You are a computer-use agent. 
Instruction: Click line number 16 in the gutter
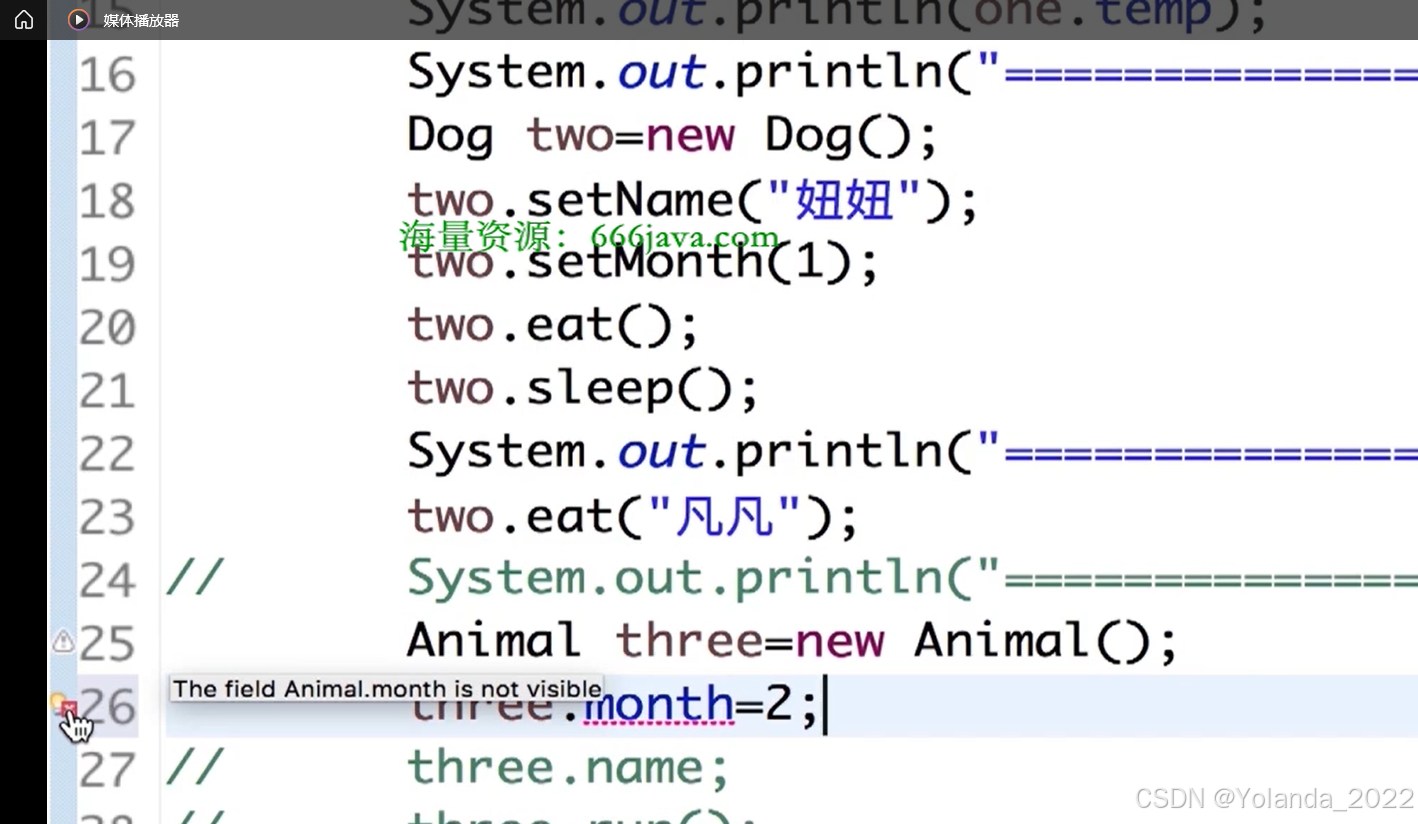tap(107, 75)
